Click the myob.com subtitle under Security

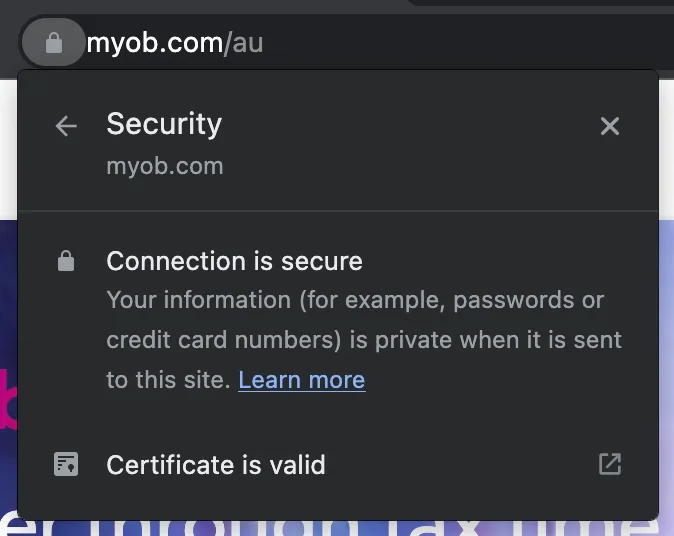click(165, 166)
